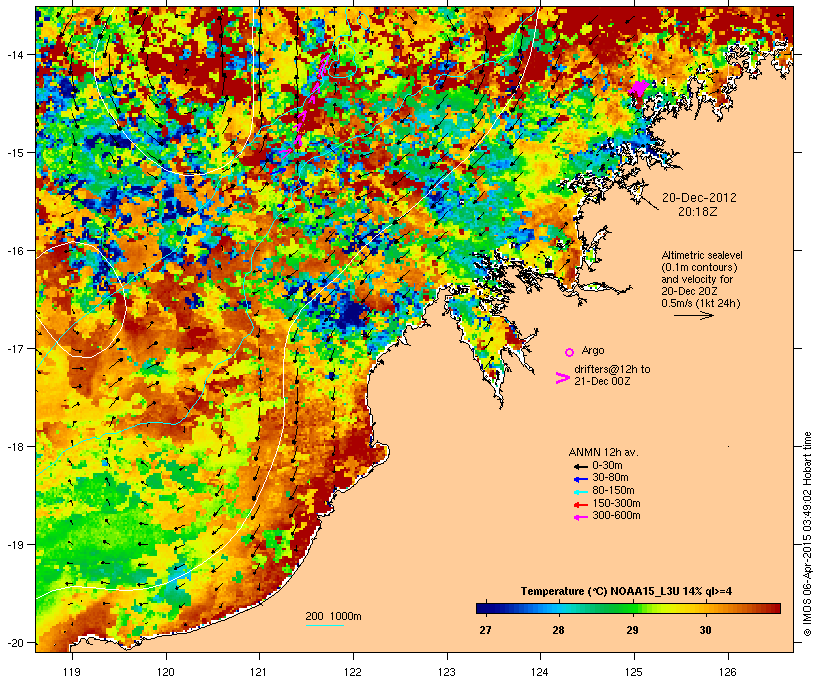Click the '80-150m' depth label
Viewport: 820px width, 680px height.
click(x=613, y=491)
